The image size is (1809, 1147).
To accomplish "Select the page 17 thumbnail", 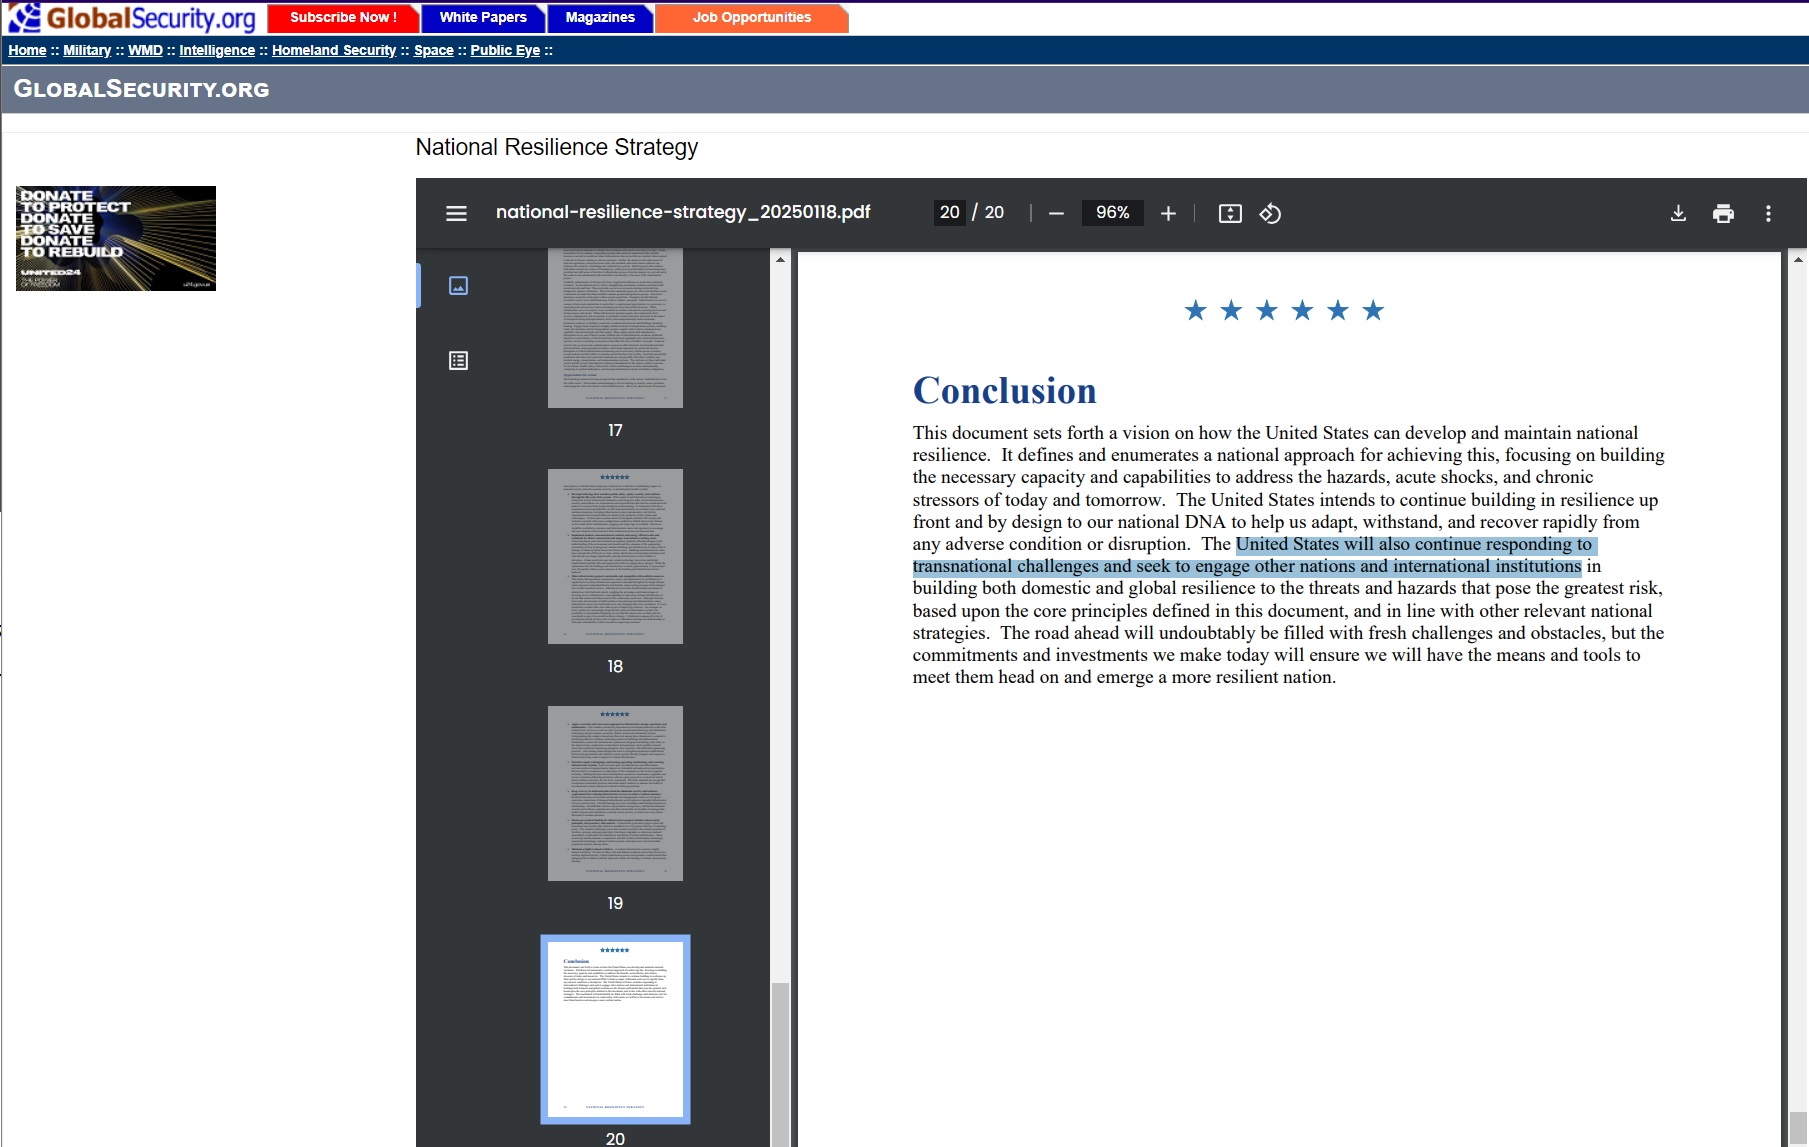I will (x=615, y=328).
